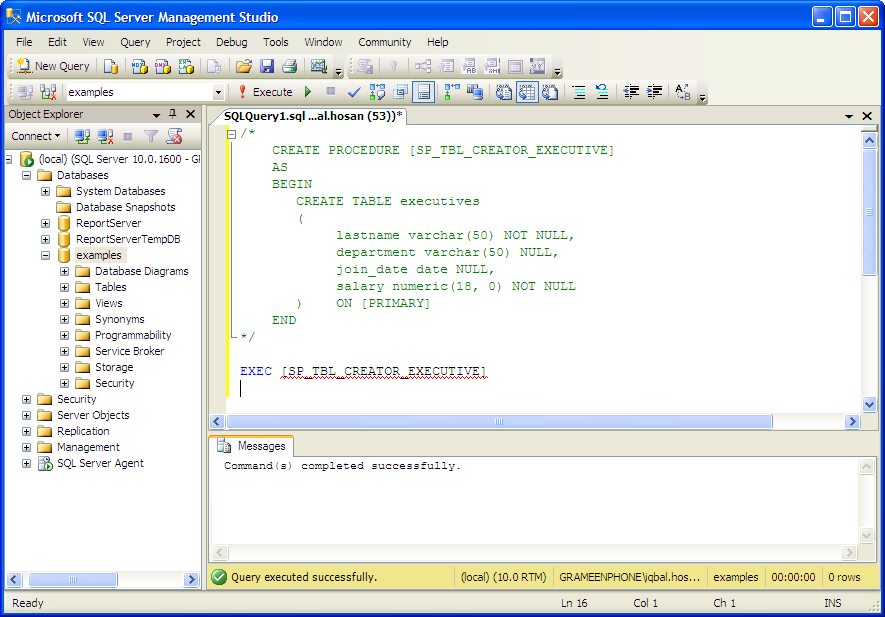Open the Query Options icon

point(400,91)
